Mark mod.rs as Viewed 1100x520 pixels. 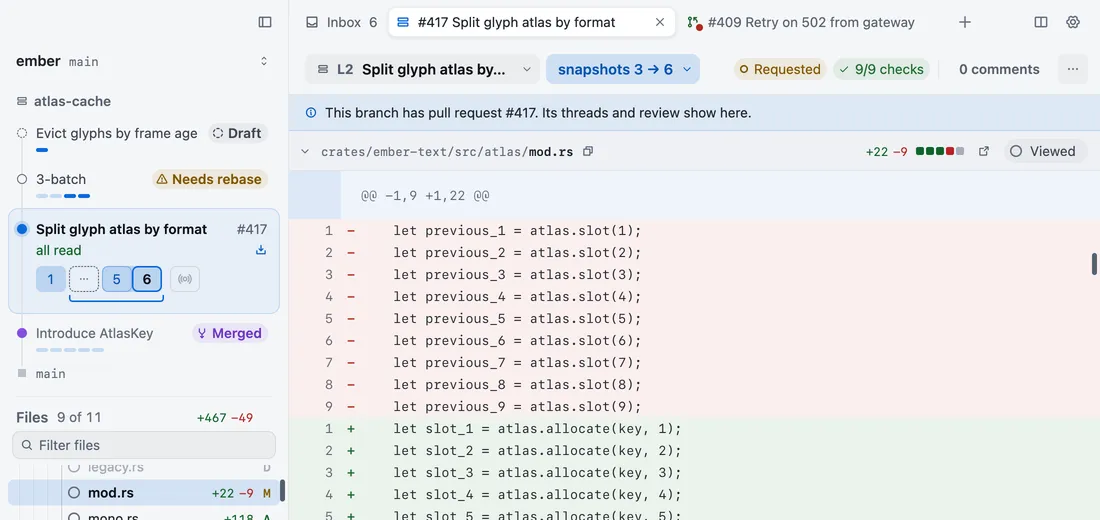click(1045, 151)
